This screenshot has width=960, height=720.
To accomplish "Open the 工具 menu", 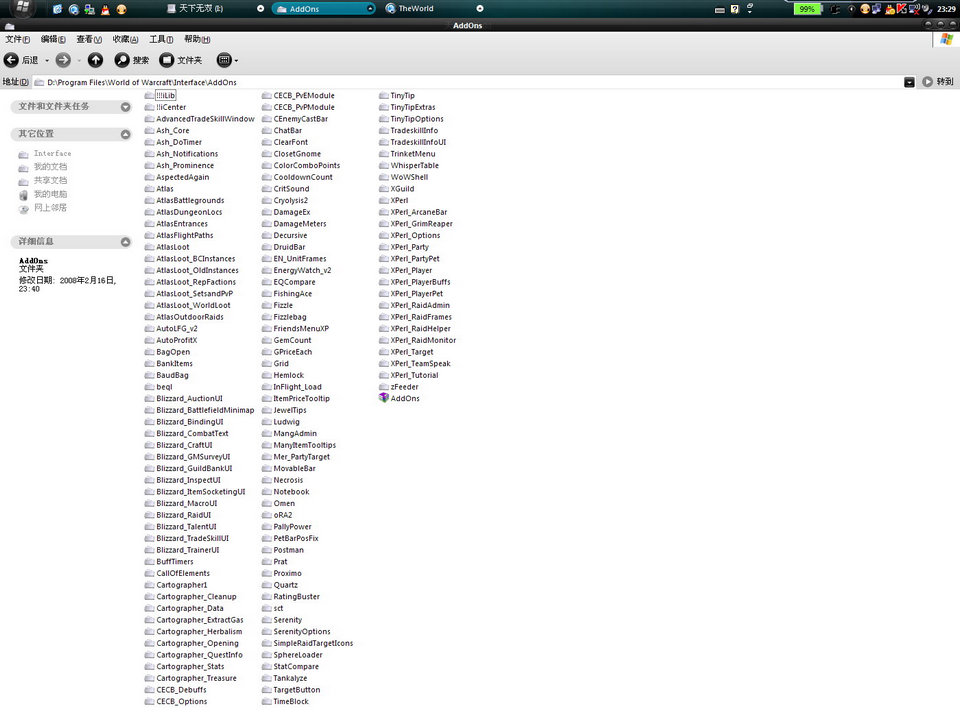I will click(161, 39).
